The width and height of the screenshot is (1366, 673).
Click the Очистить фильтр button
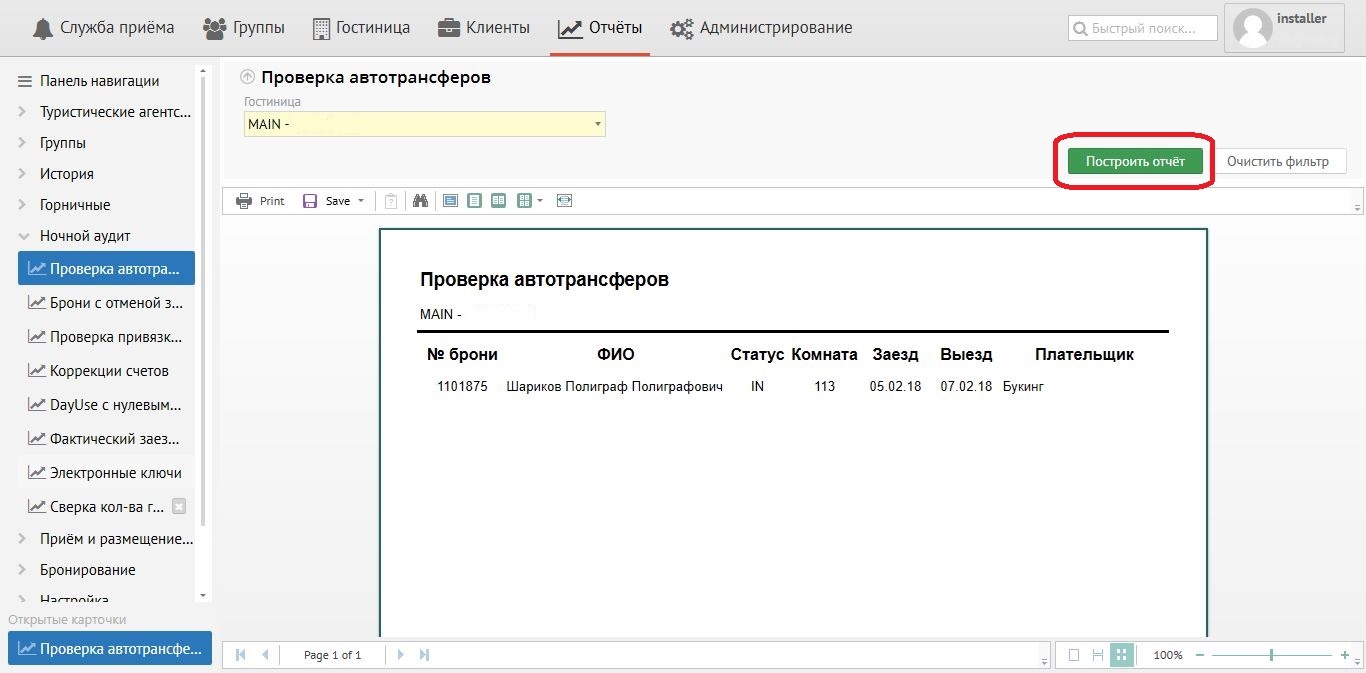pos(1278,161)
